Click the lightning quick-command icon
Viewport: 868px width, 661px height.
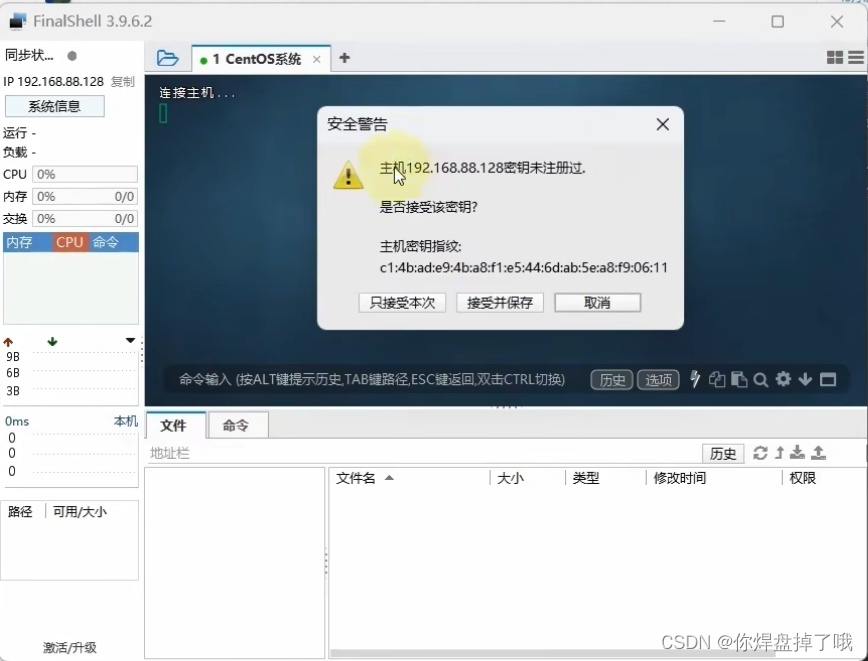point(695,379)
